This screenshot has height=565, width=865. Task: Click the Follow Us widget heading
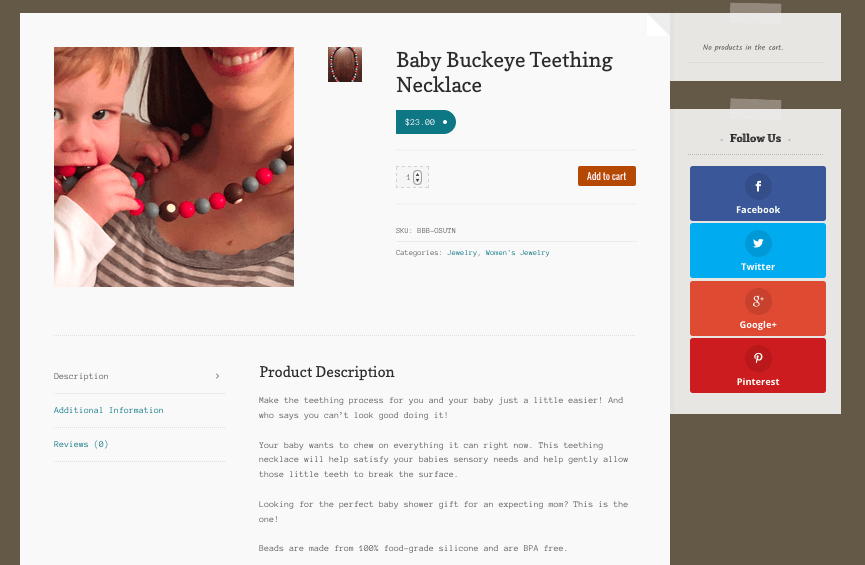coord(755,138)
